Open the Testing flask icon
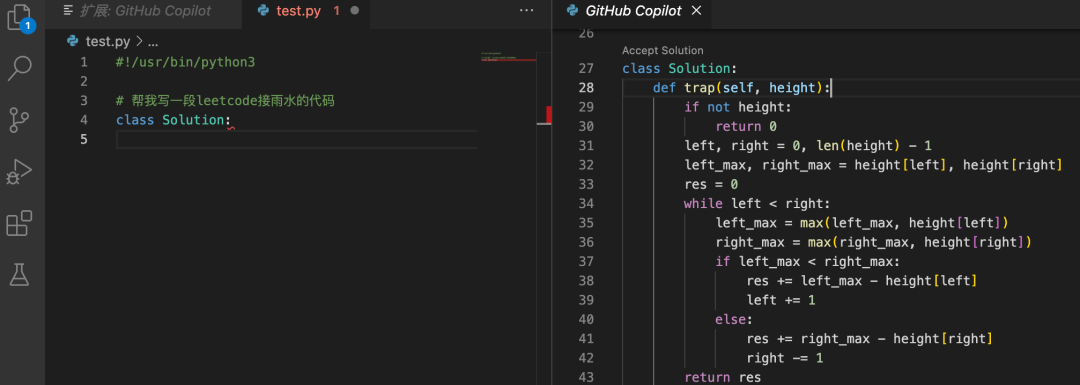 point(20,275)
